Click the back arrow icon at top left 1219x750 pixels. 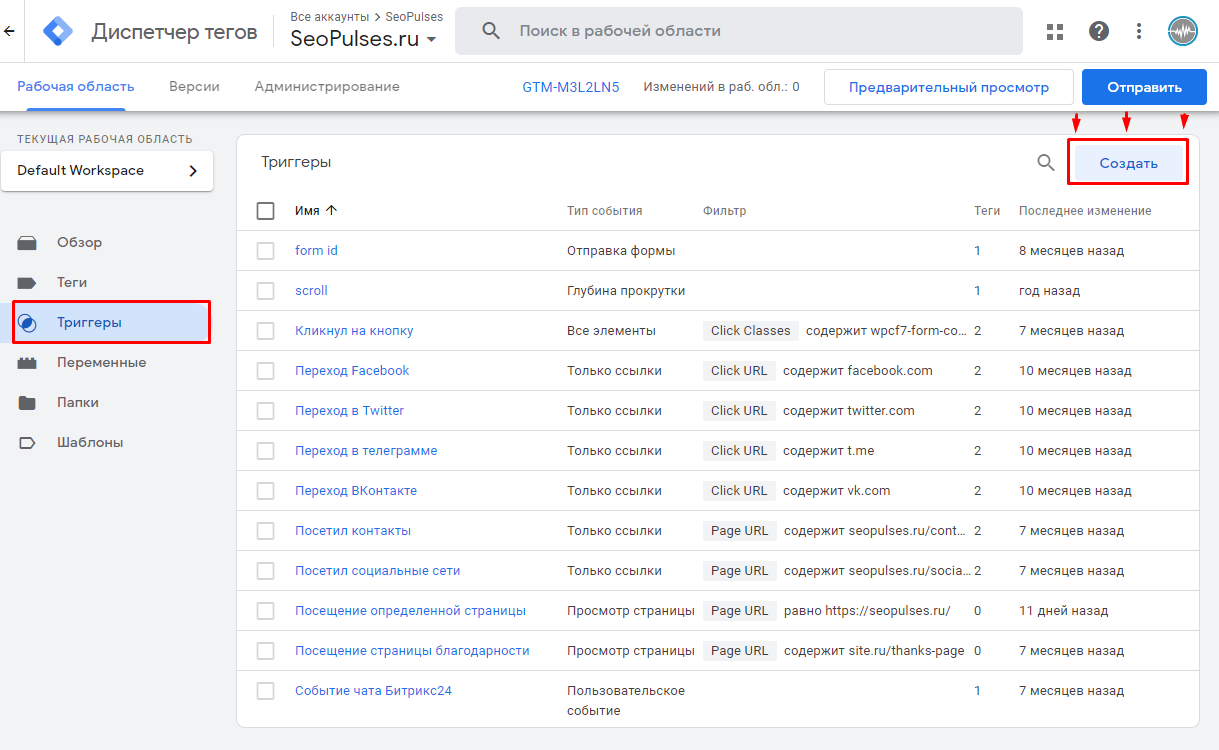pos(10,31)
